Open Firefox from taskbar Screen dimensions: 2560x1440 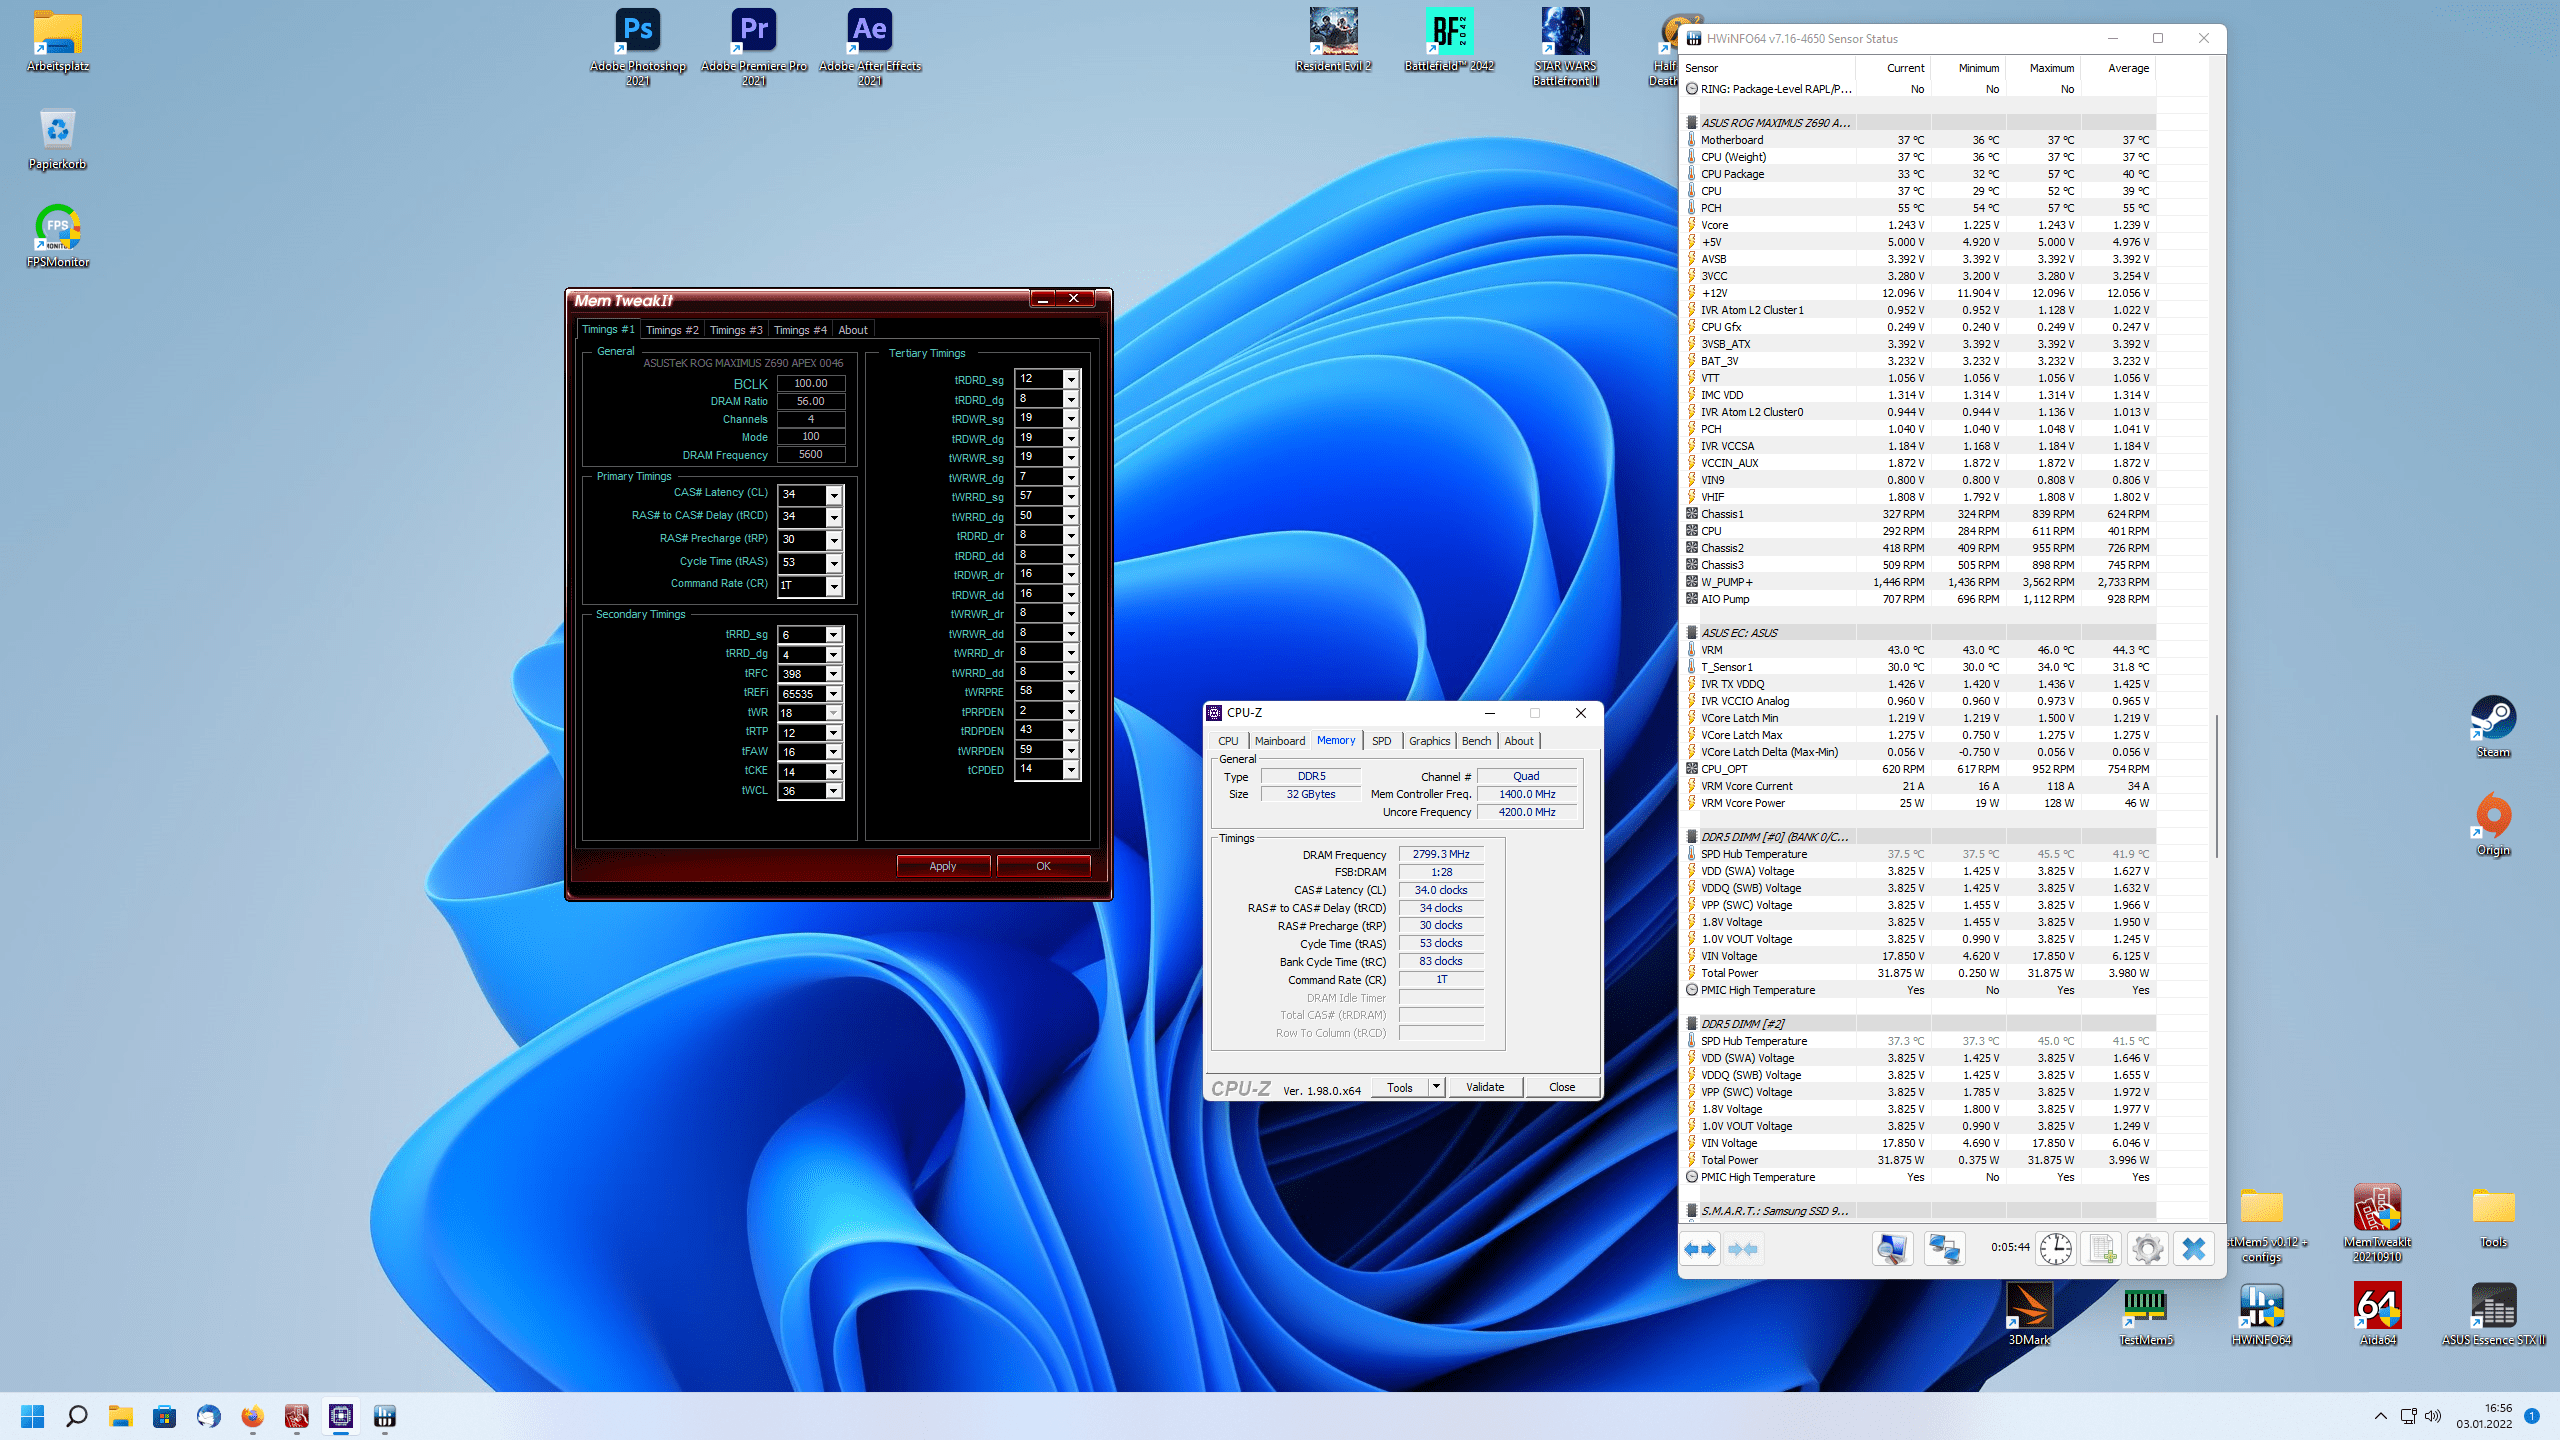[x=252, y=1416]
